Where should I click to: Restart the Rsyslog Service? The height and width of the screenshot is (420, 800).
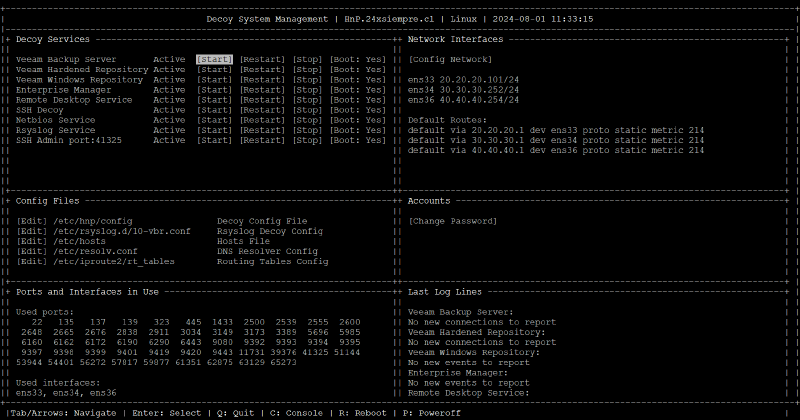[x=262, y=130]
